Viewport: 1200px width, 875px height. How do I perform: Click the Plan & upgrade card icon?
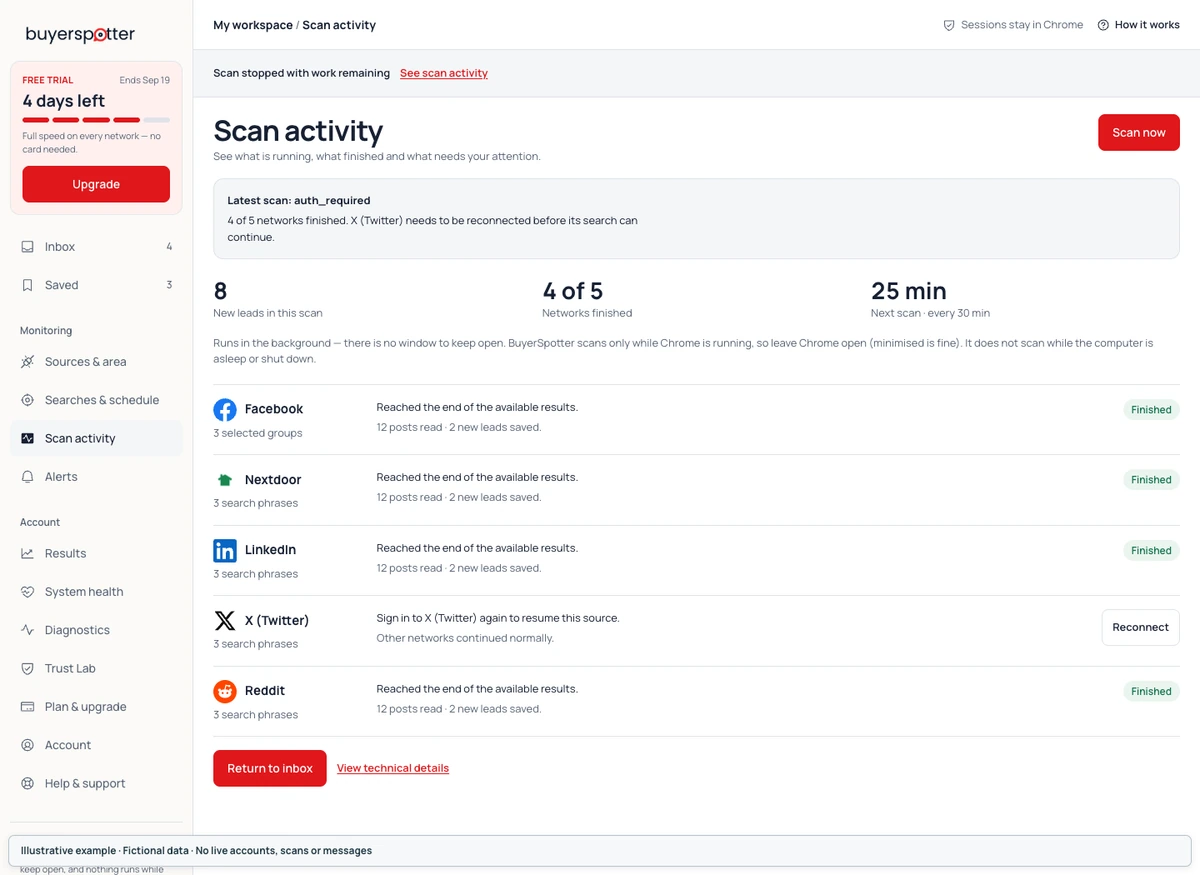pos(28,707)
